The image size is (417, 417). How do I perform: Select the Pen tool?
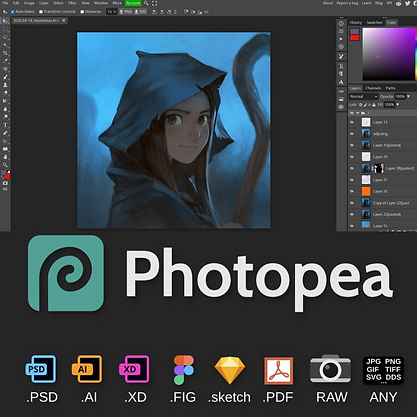coord(5,133)
